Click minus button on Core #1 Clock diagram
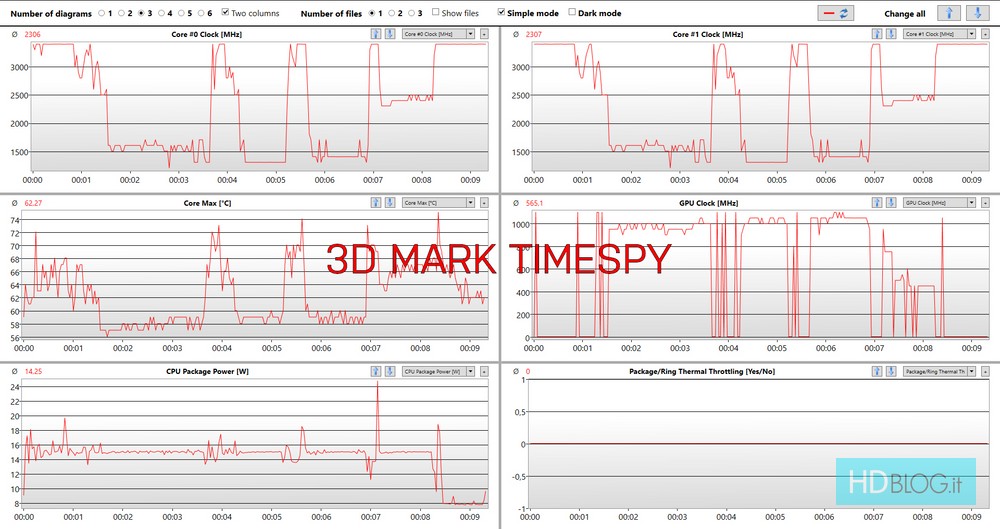The image size is (1000, 529). (985, 34)
